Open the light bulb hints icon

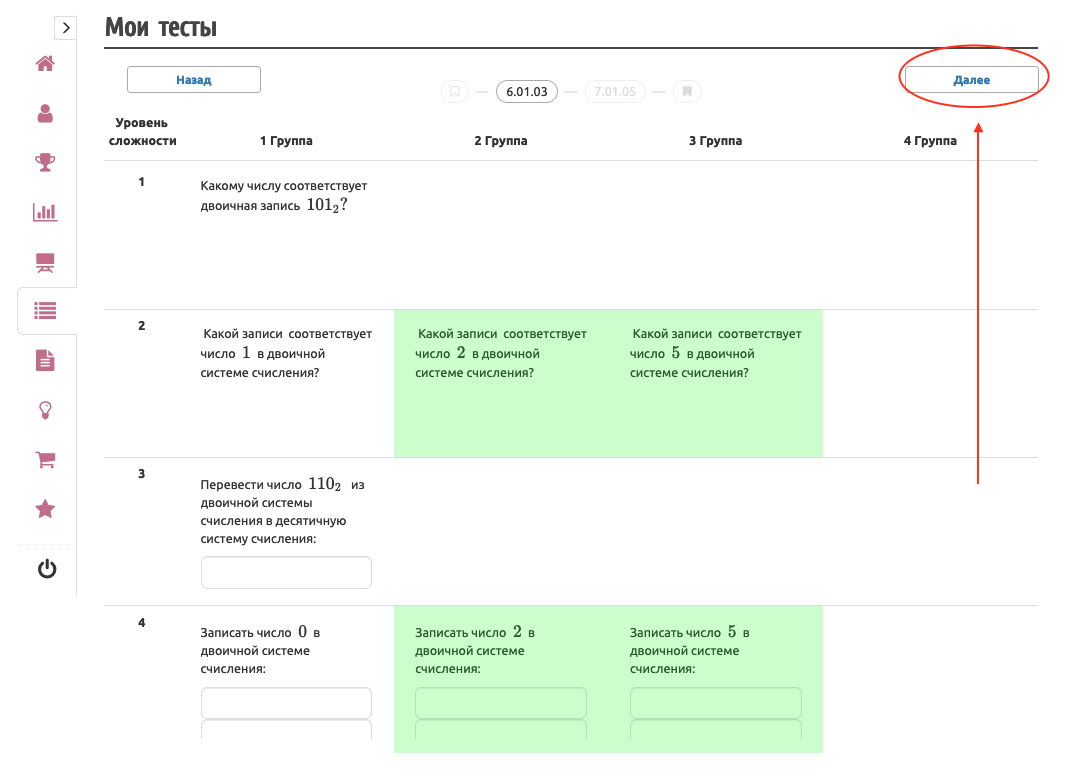point(45,410)
